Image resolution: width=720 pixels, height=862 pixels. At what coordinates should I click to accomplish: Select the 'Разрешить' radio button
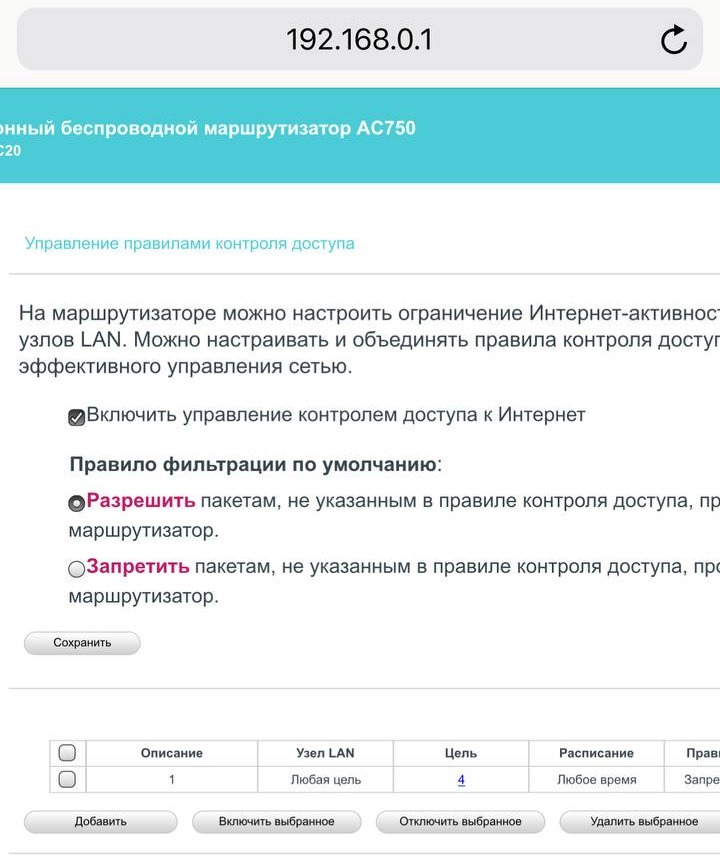tap(76, 504)
